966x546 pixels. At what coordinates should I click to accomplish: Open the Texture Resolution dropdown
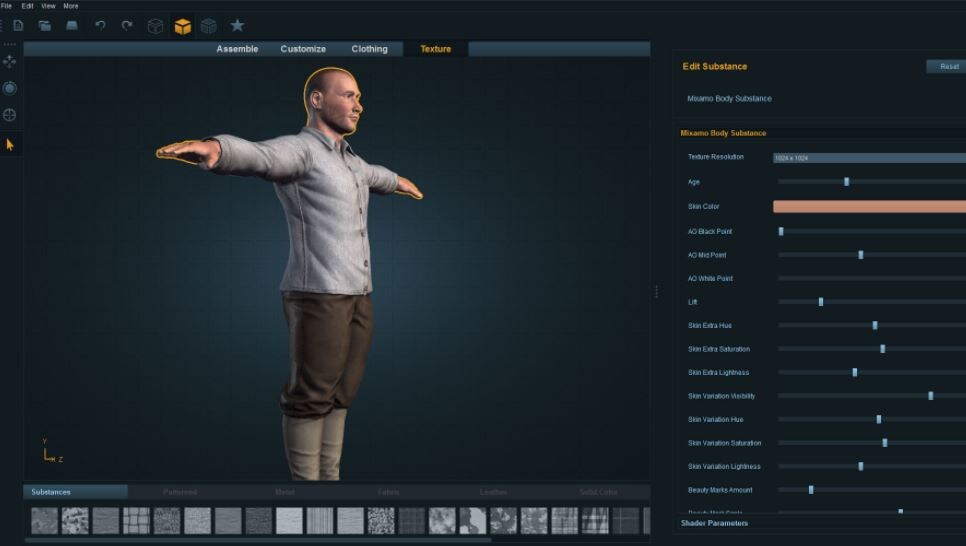(x=869, y=158)
